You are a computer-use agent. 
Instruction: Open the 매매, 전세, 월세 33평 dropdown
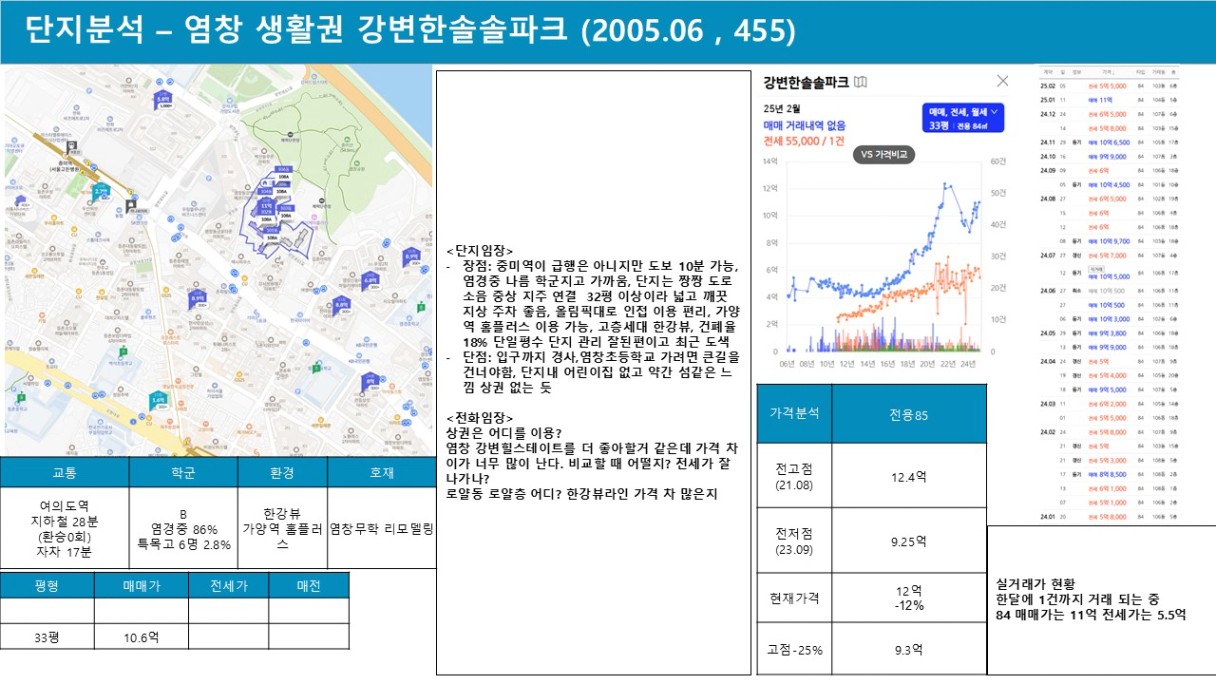point(963,118)
